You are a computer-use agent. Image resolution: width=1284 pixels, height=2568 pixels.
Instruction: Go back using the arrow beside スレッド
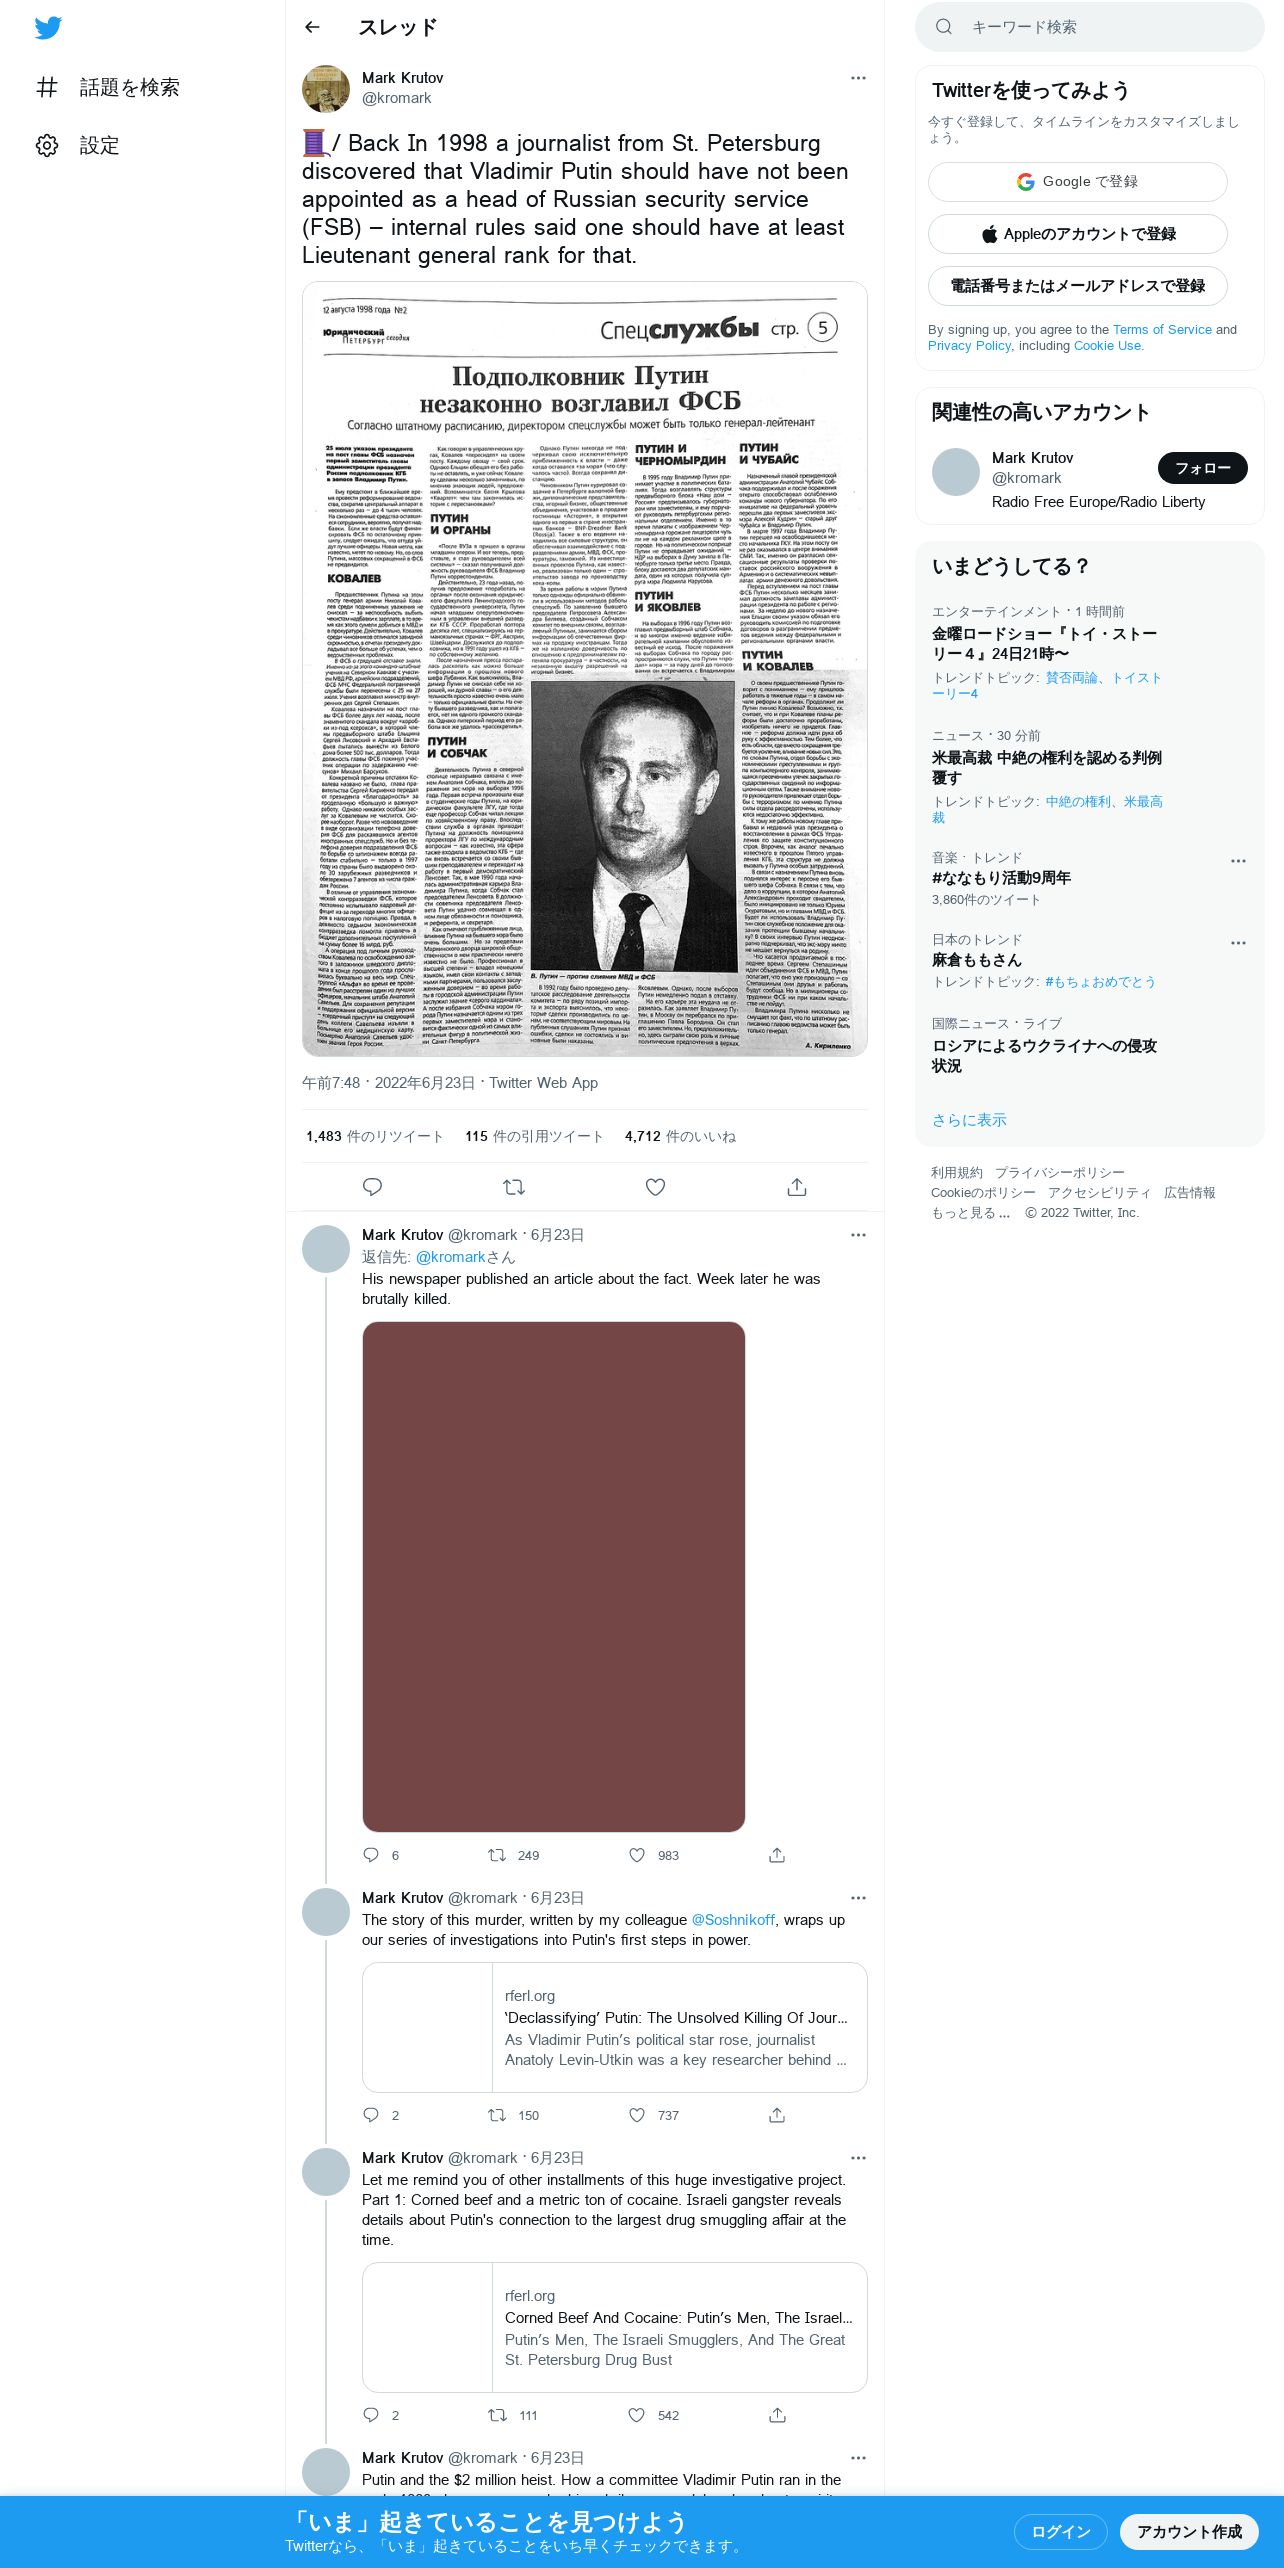pos(312,27)
